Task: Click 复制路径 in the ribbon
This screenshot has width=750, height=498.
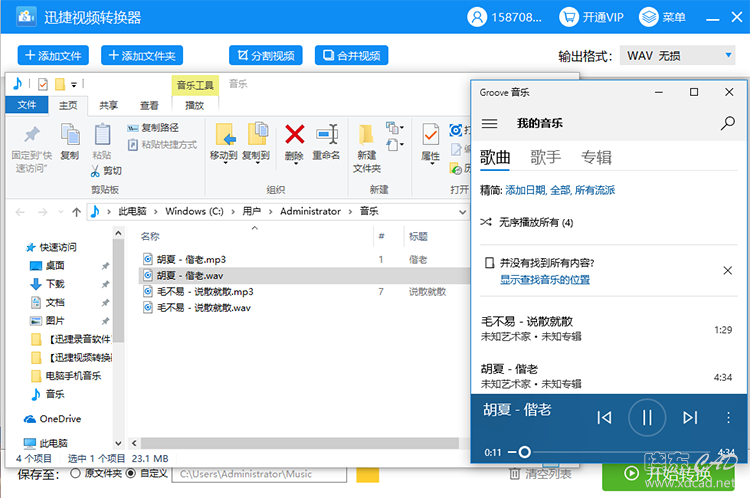Action: pyautogui.click(x=153, y=128)
